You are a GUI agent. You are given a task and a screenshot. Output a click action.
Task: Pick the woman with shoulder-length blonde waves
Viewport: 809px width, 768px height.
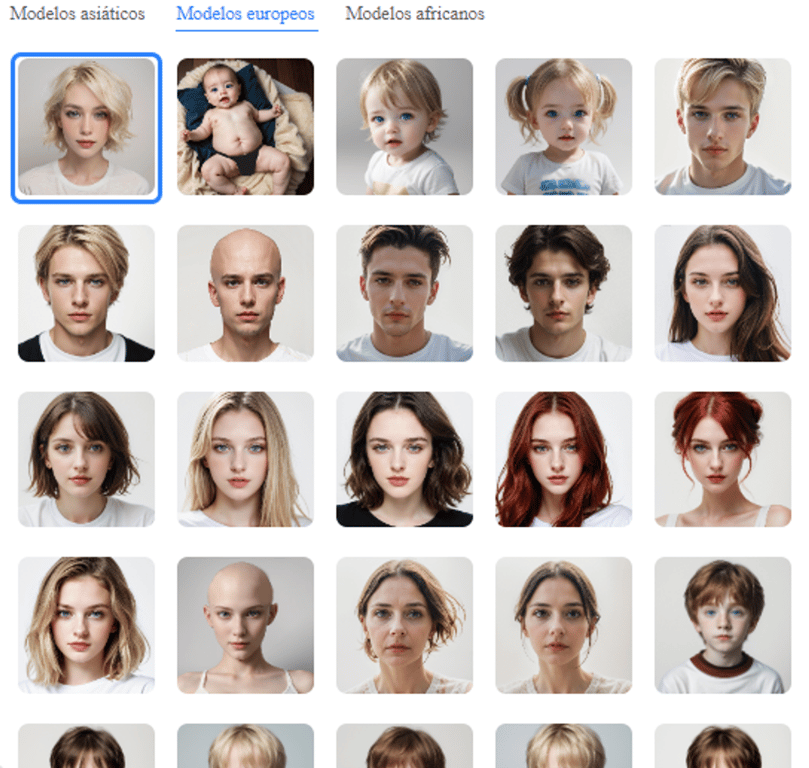click(x=86, y=625)
